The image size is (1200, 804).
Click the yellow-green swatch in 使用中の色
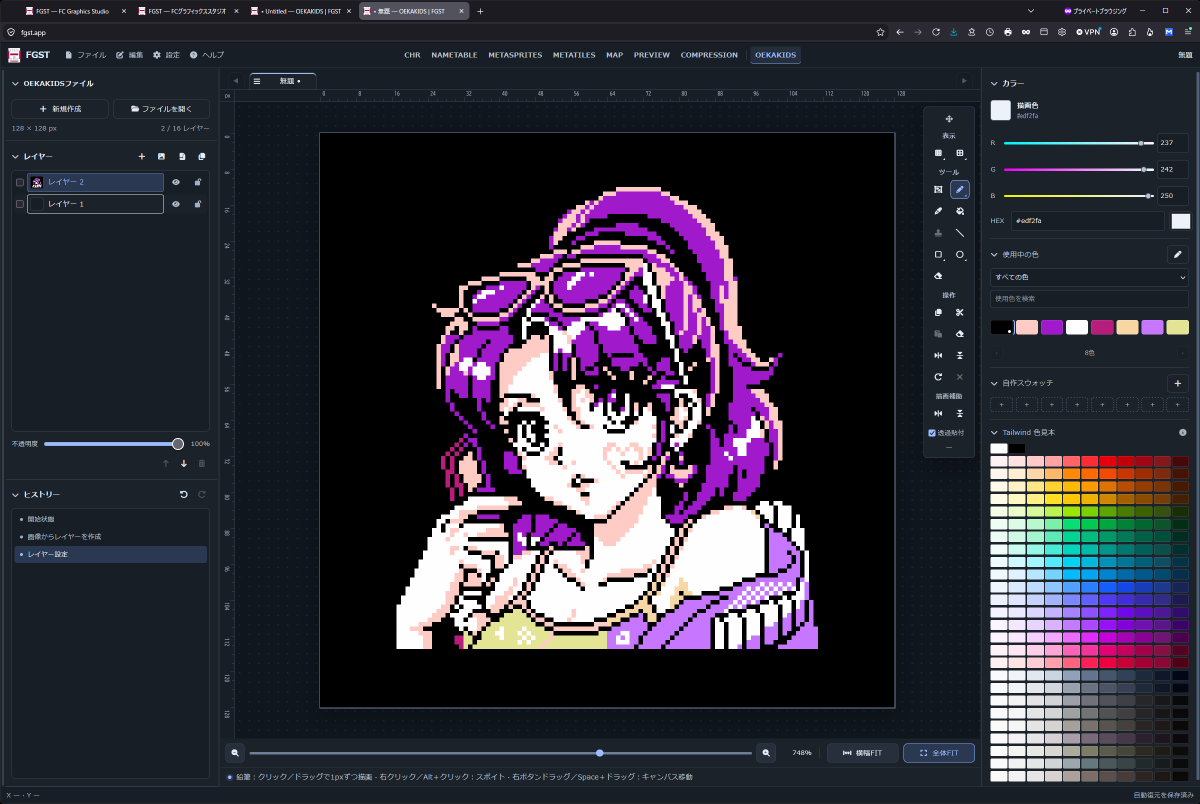1177,327
